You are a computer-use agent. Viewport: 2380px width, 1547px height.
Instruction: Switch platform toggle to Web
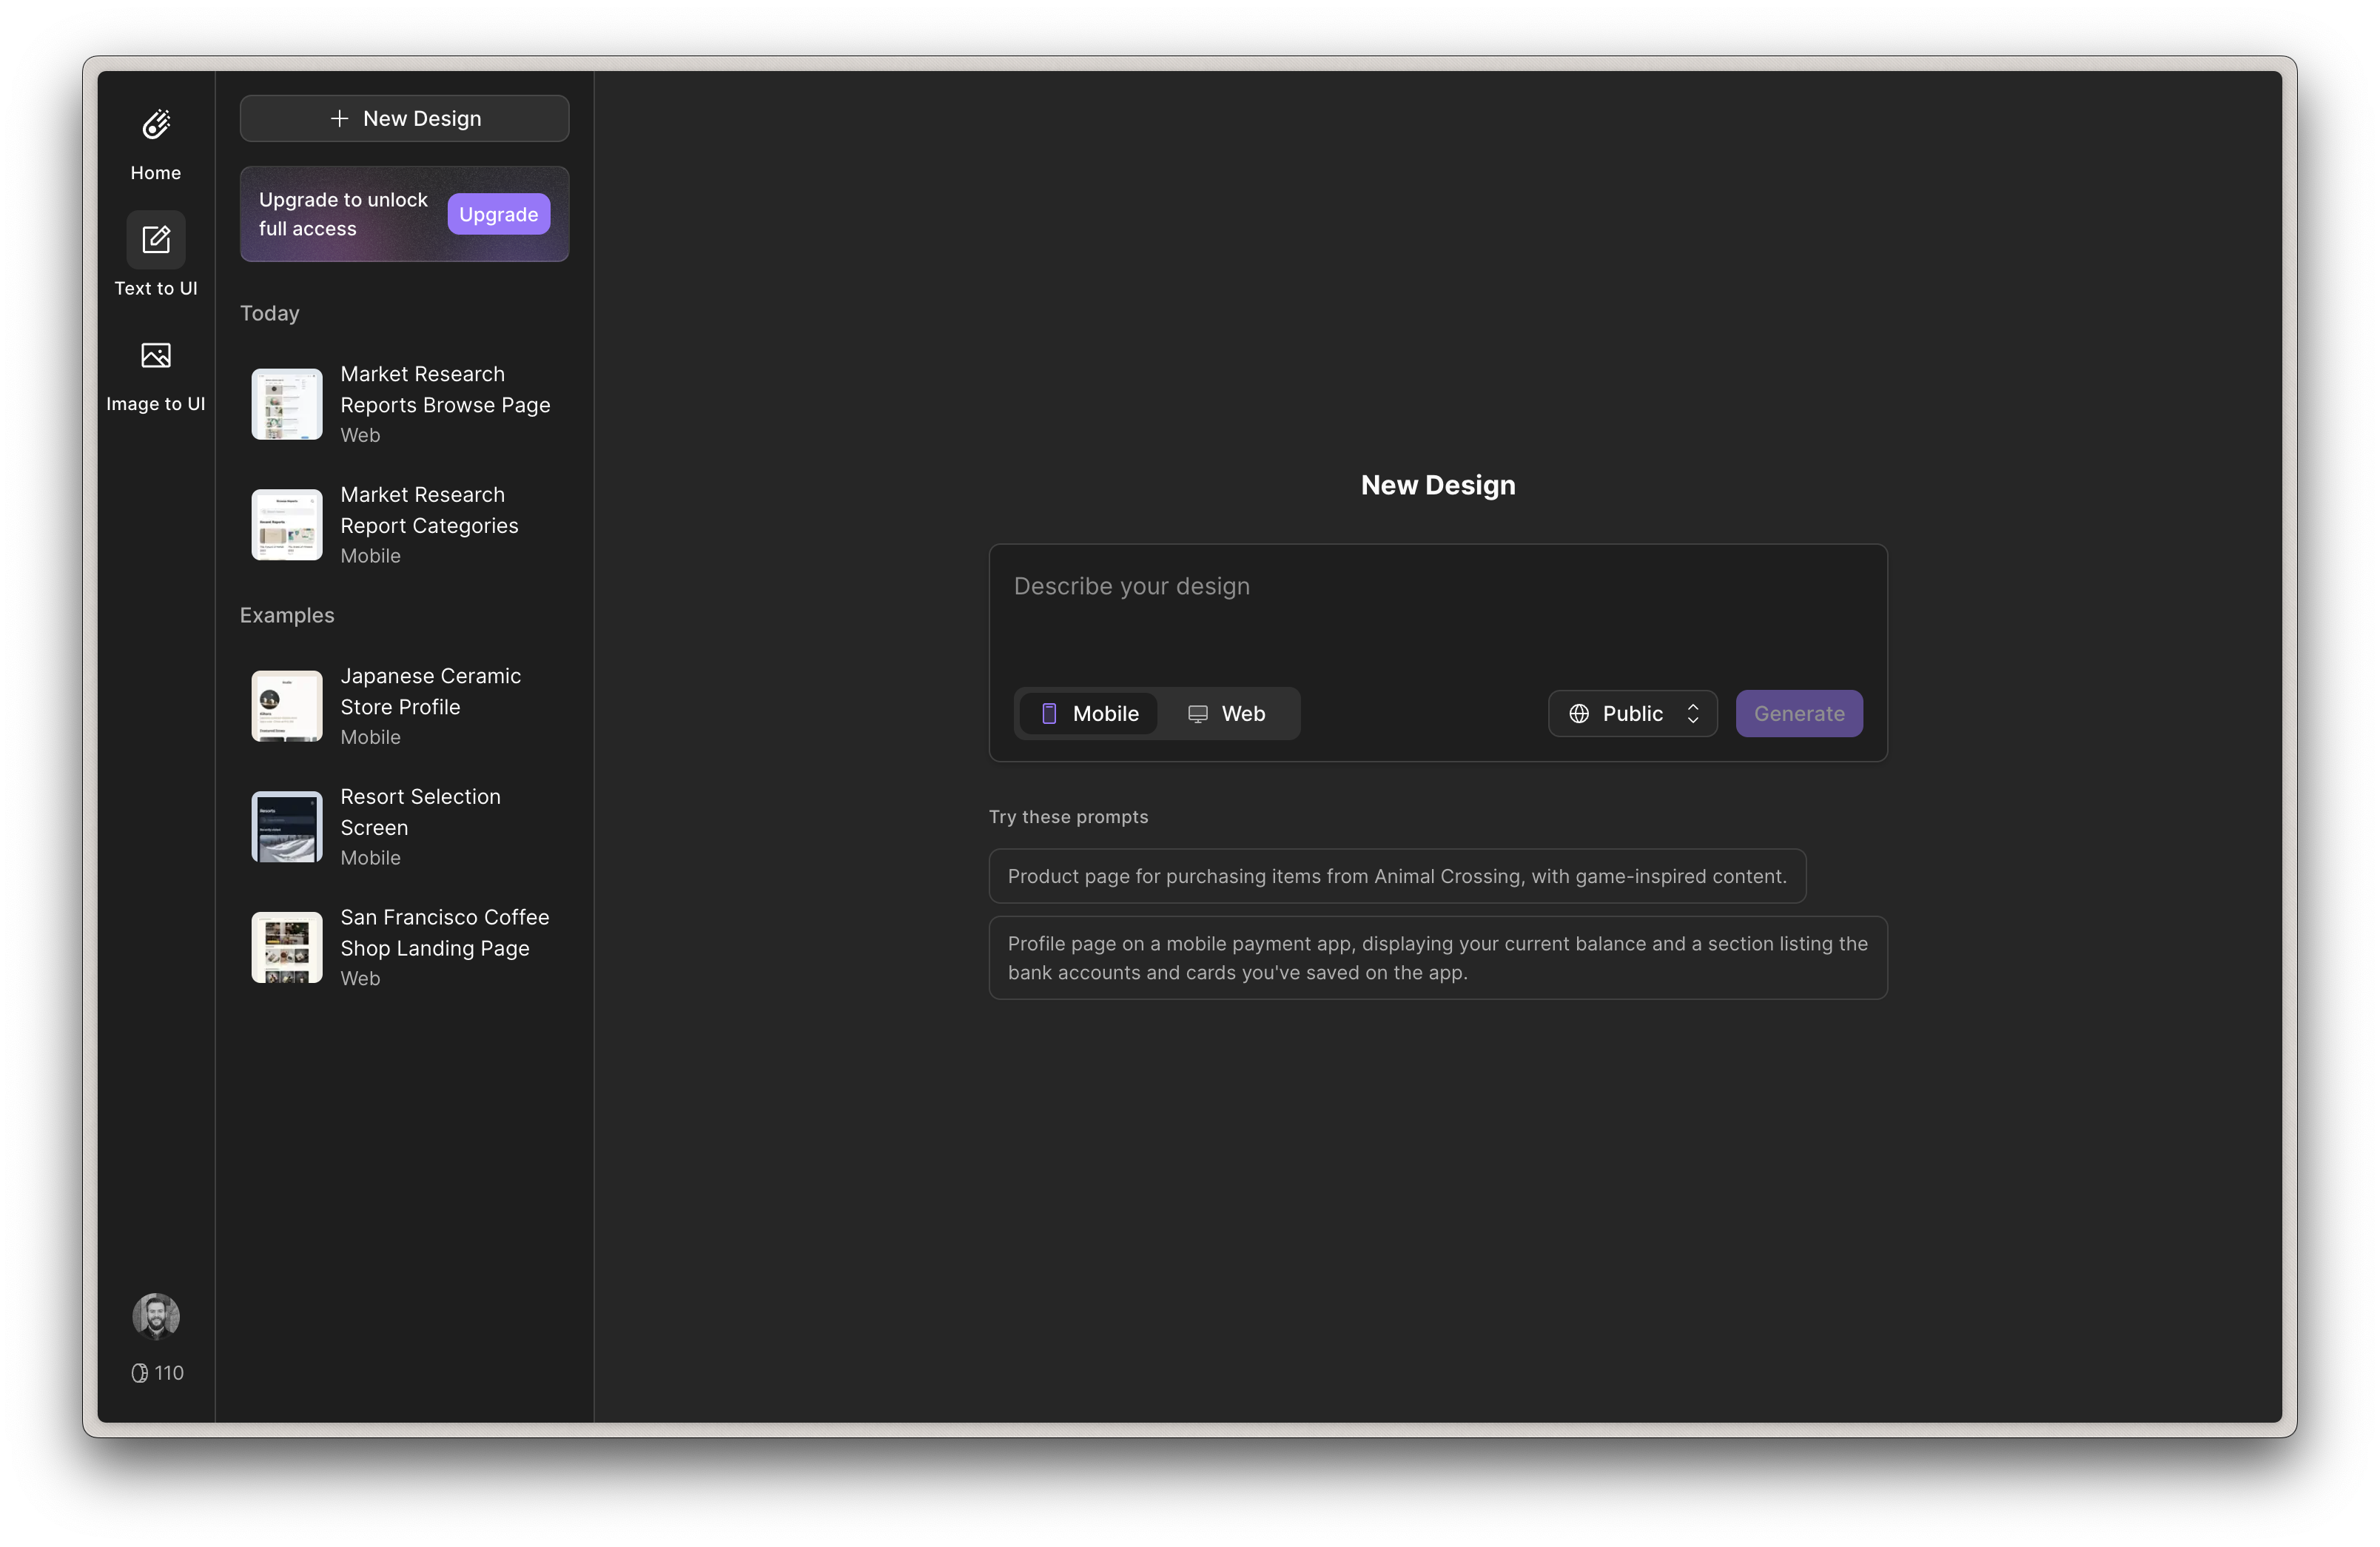pyautogui.click(x=1227, y=714)
